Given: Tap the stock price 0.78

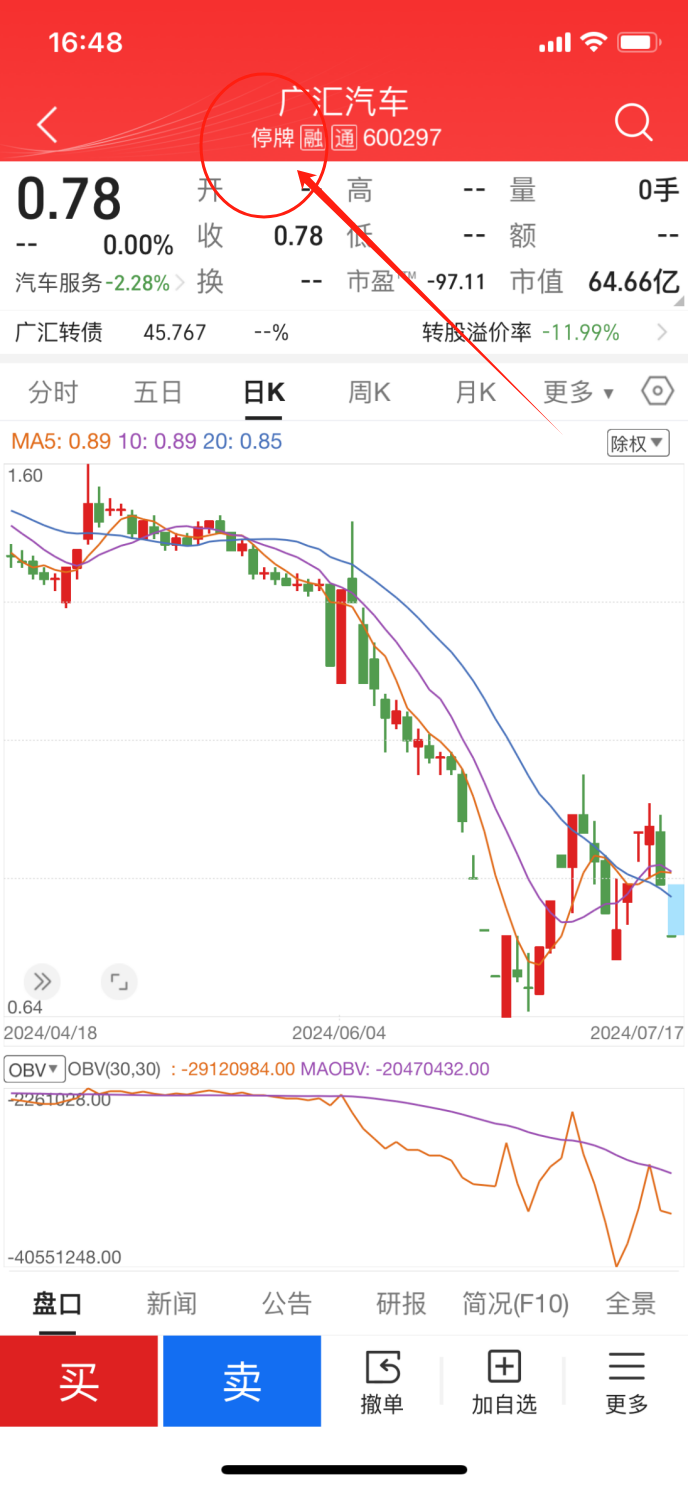Looking at the screenshot, I should pyautogui.click(x=69, y=198).
